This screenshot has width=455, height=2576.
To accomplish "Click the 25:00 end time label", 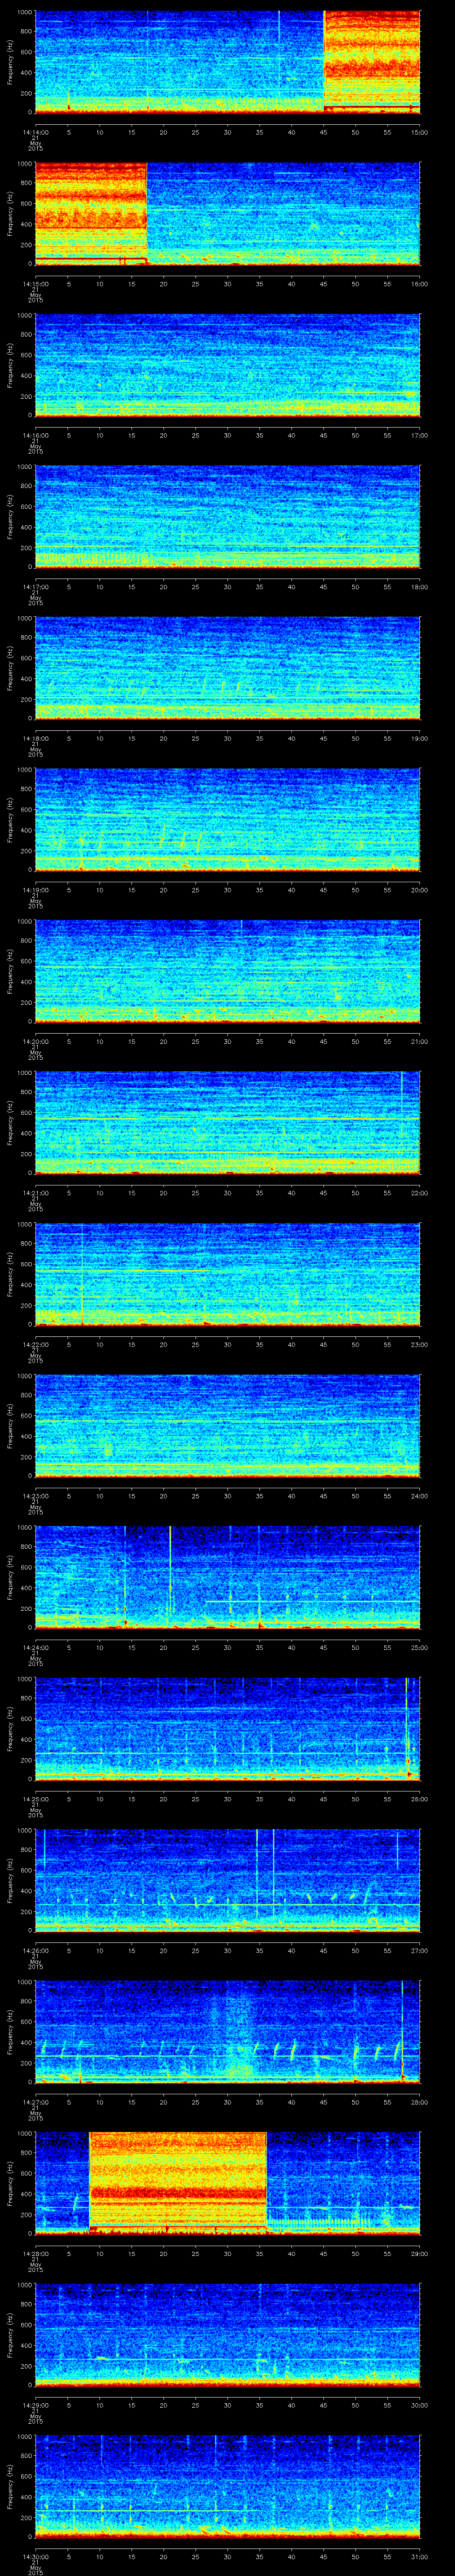I will click(x=419, y=1647).
